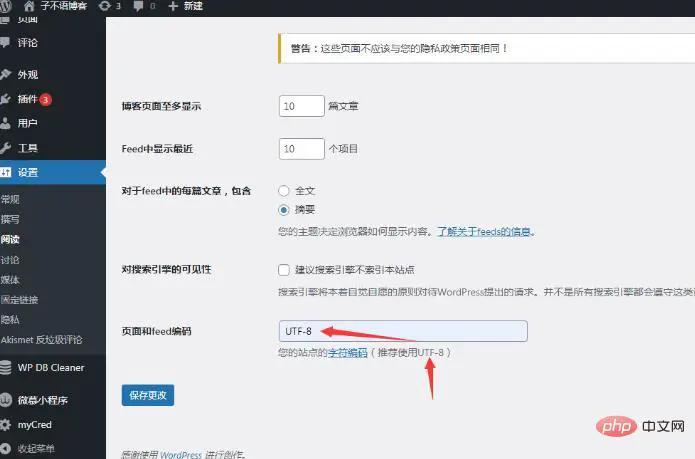Open the 字符编码 character encoding link
The height and width of the screenshot is (459, 695).
coord(348,353)
